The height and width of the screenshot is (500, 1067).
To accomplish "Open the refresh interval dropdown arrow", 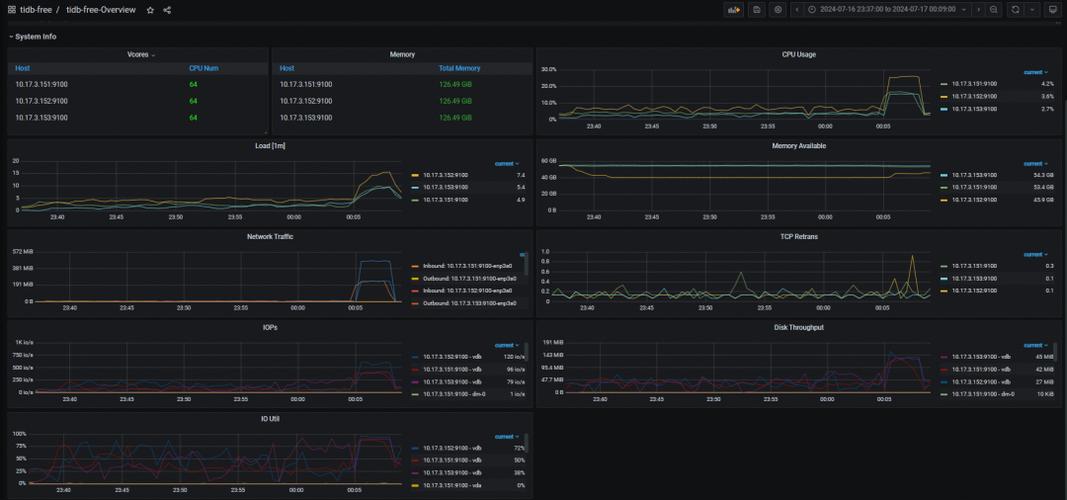I will pos(1032,10).
